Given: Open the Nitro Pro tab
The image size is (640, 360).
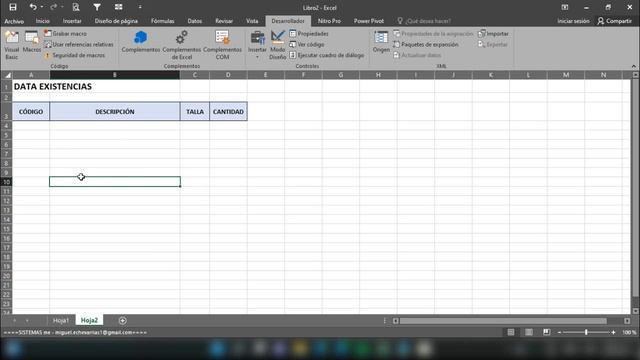Looking at the screenshot, I should (x=329, y=21).
